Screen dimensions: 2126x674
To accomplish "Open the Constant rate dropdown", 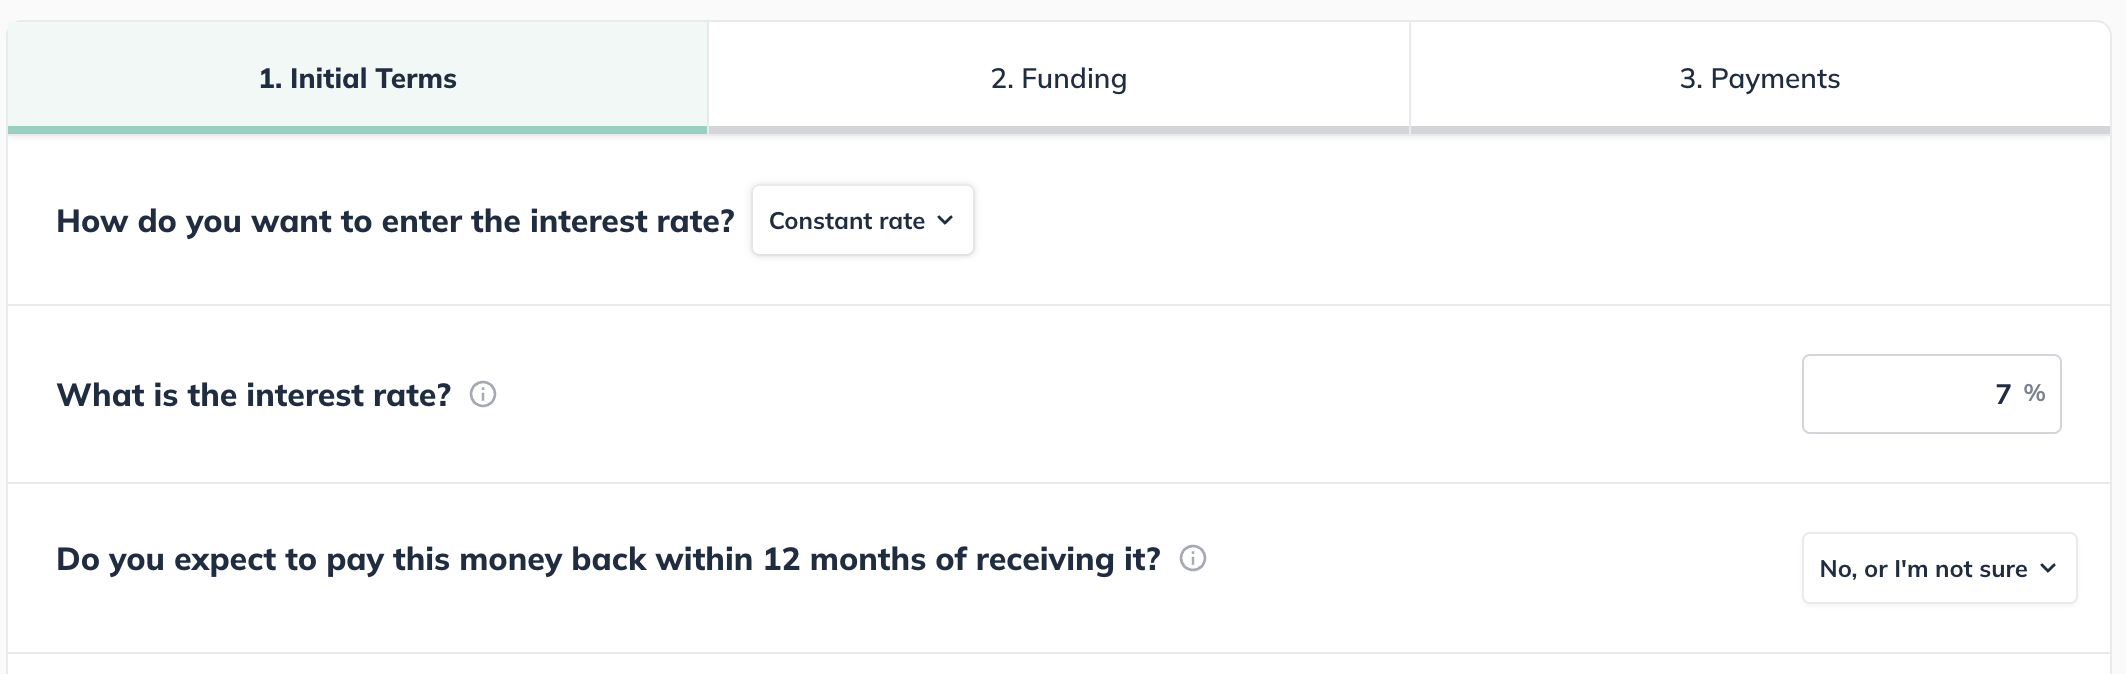I will pos(862,221).
